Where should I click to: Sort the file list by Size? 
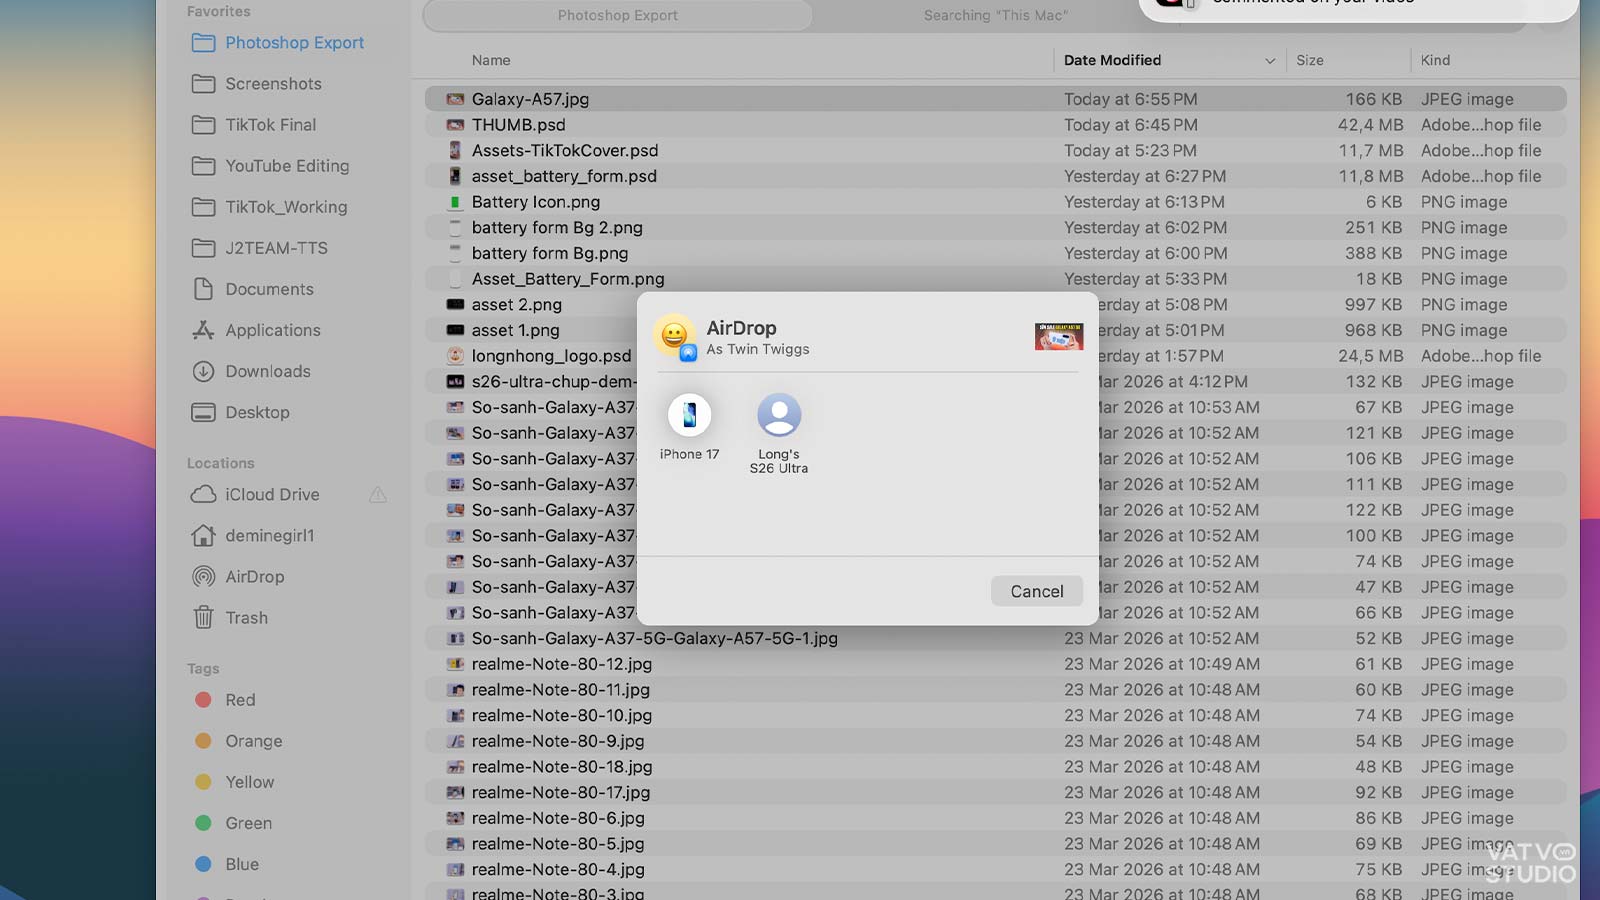pyautogui.click(x=1309, y=61)
